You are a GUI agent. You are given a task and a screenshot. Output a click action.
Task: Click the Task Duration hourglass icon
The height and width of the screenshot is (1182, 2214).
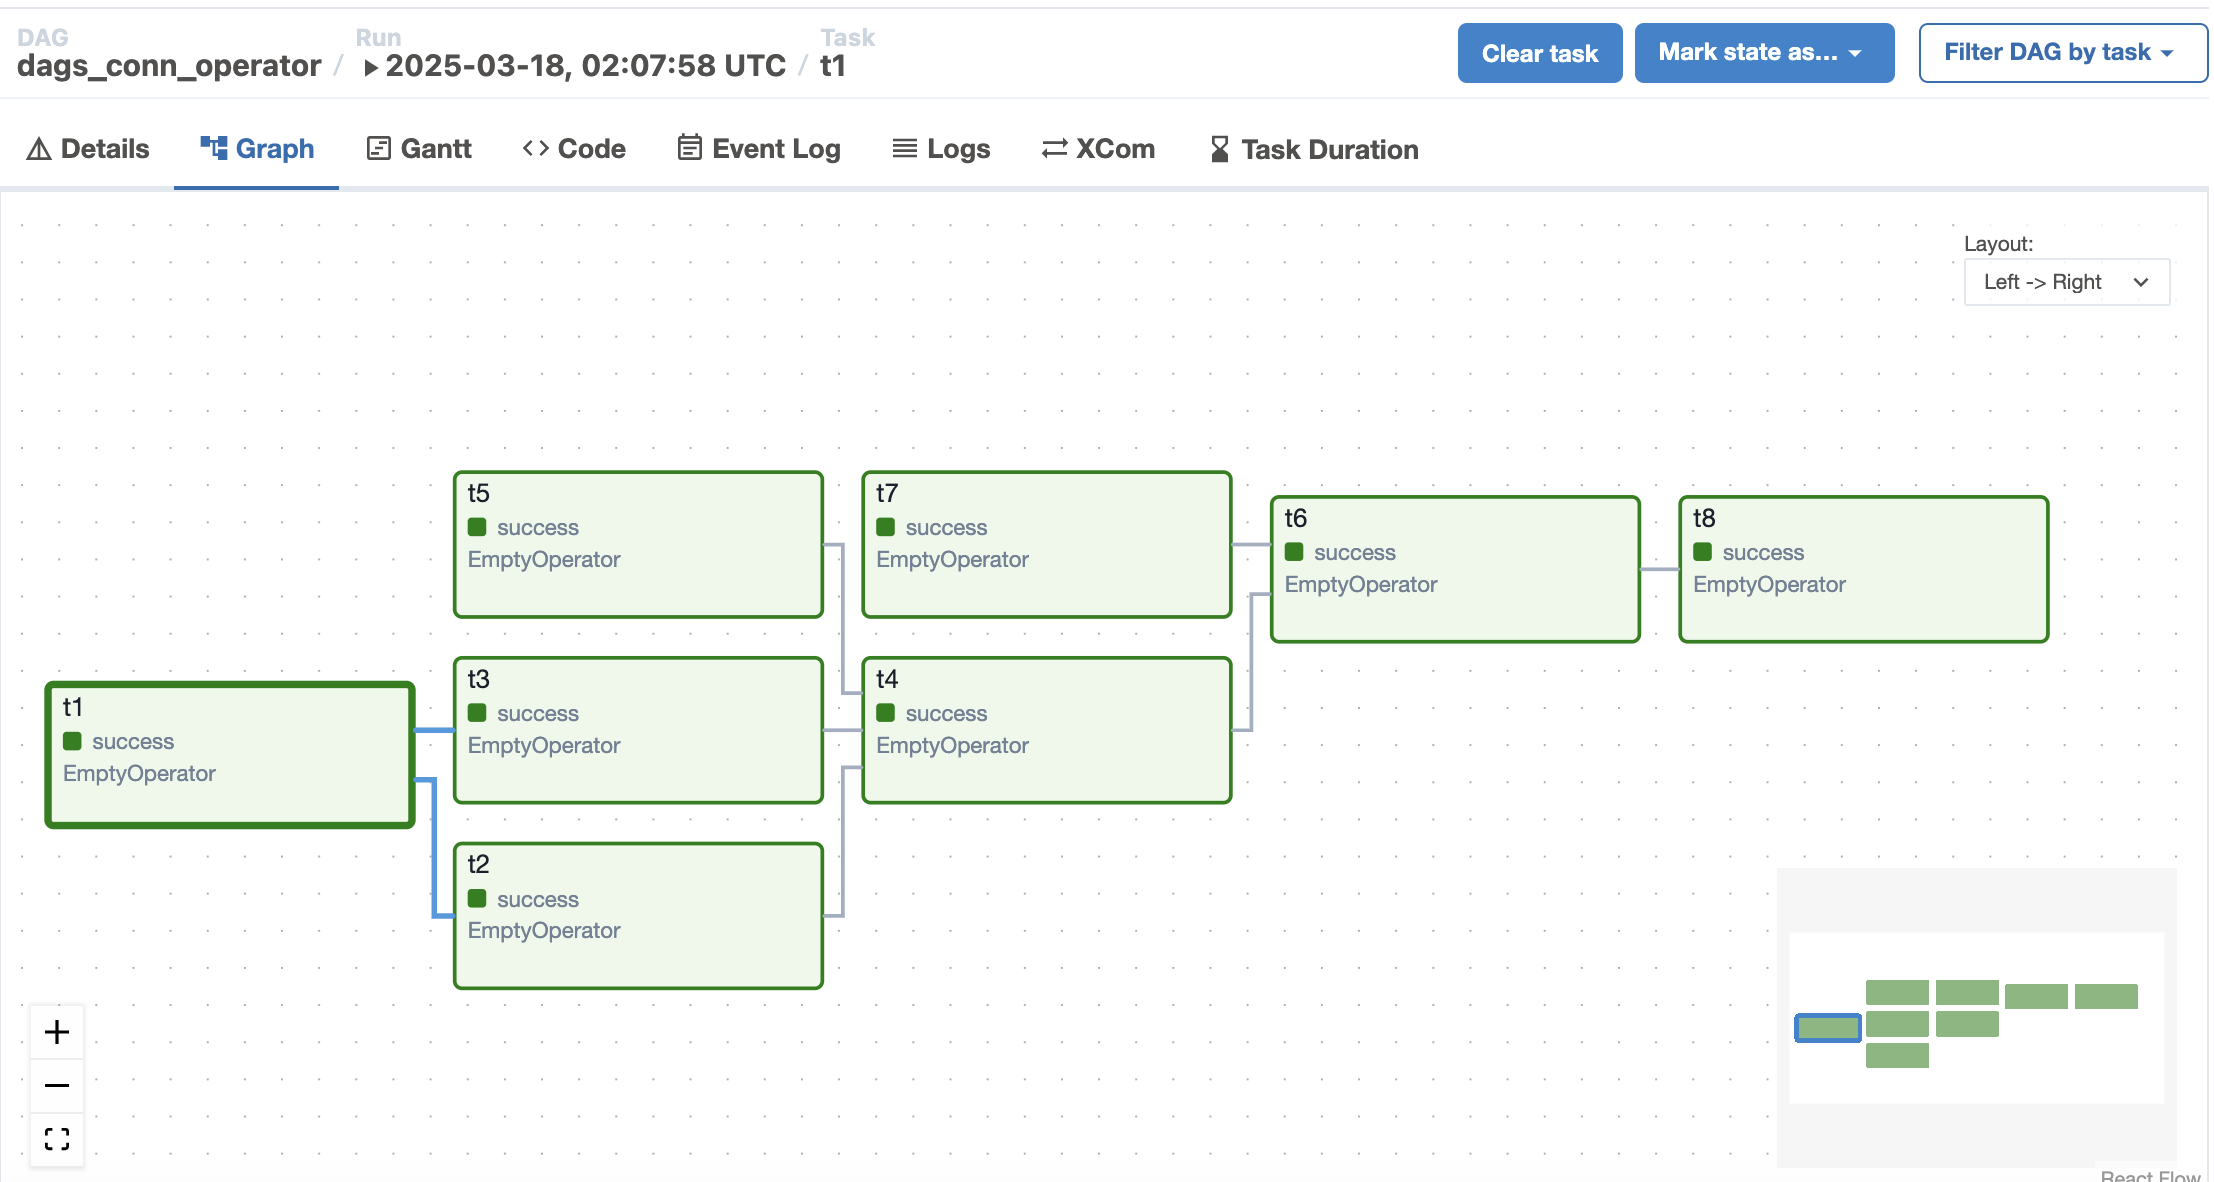[x=1219, y=149]
